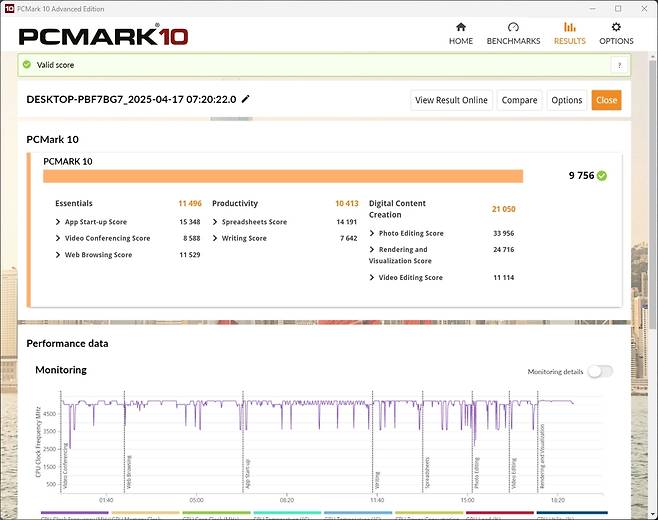Click the orange PCMark 10 score bar
Image resolution: width=658 pixels, height=520 pixels.
tap(283, 176)
